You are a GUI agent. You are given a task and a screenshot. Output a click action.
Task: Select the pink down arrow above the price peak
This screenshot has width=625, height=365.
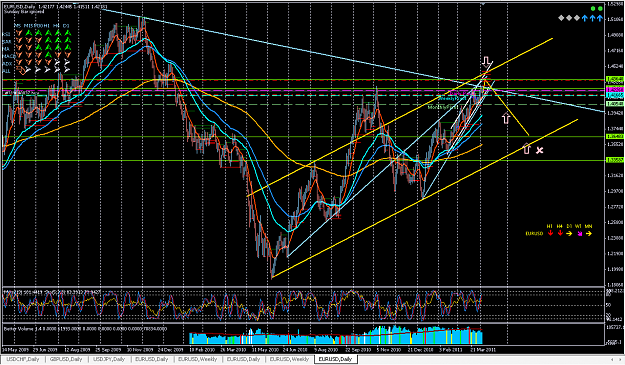pyautogui.click(x=486, y=62)
